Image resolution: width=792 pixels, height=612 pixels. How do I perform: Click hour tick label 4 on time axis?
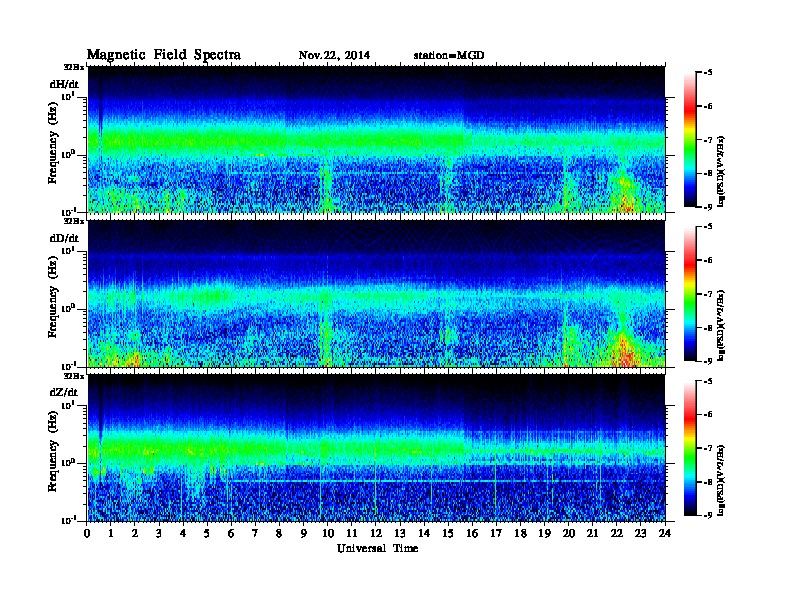pyautogui.click(x=183, y=533)
